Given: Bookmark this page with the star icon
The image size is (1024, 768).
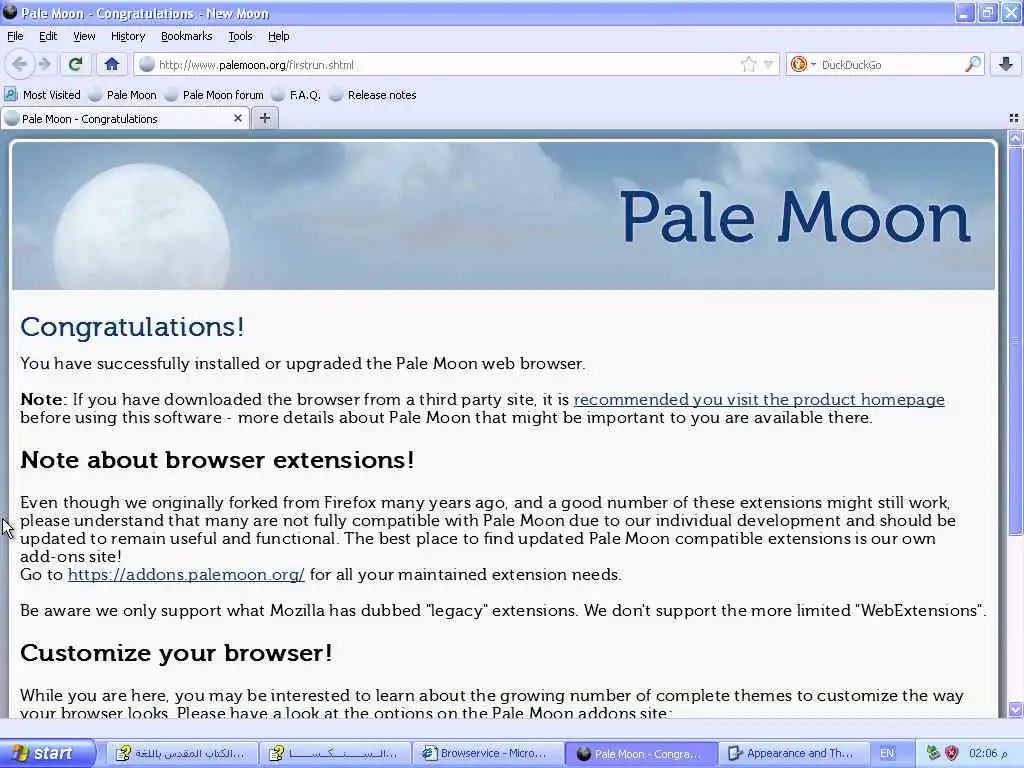Looking at the screenshot, I should pyautogui.click(x=748, y=64).
